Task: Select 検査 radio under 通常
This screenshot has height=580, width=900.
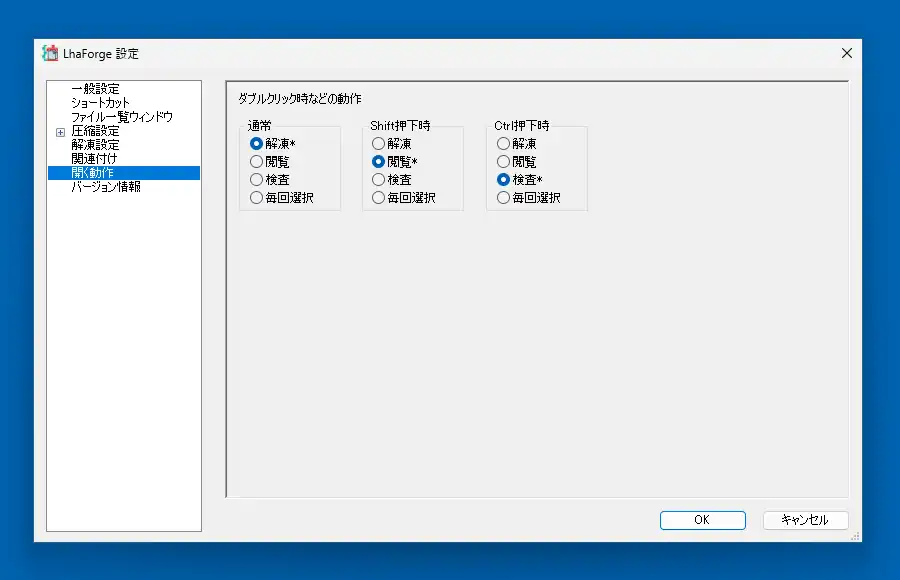Action: coord(270,180)
